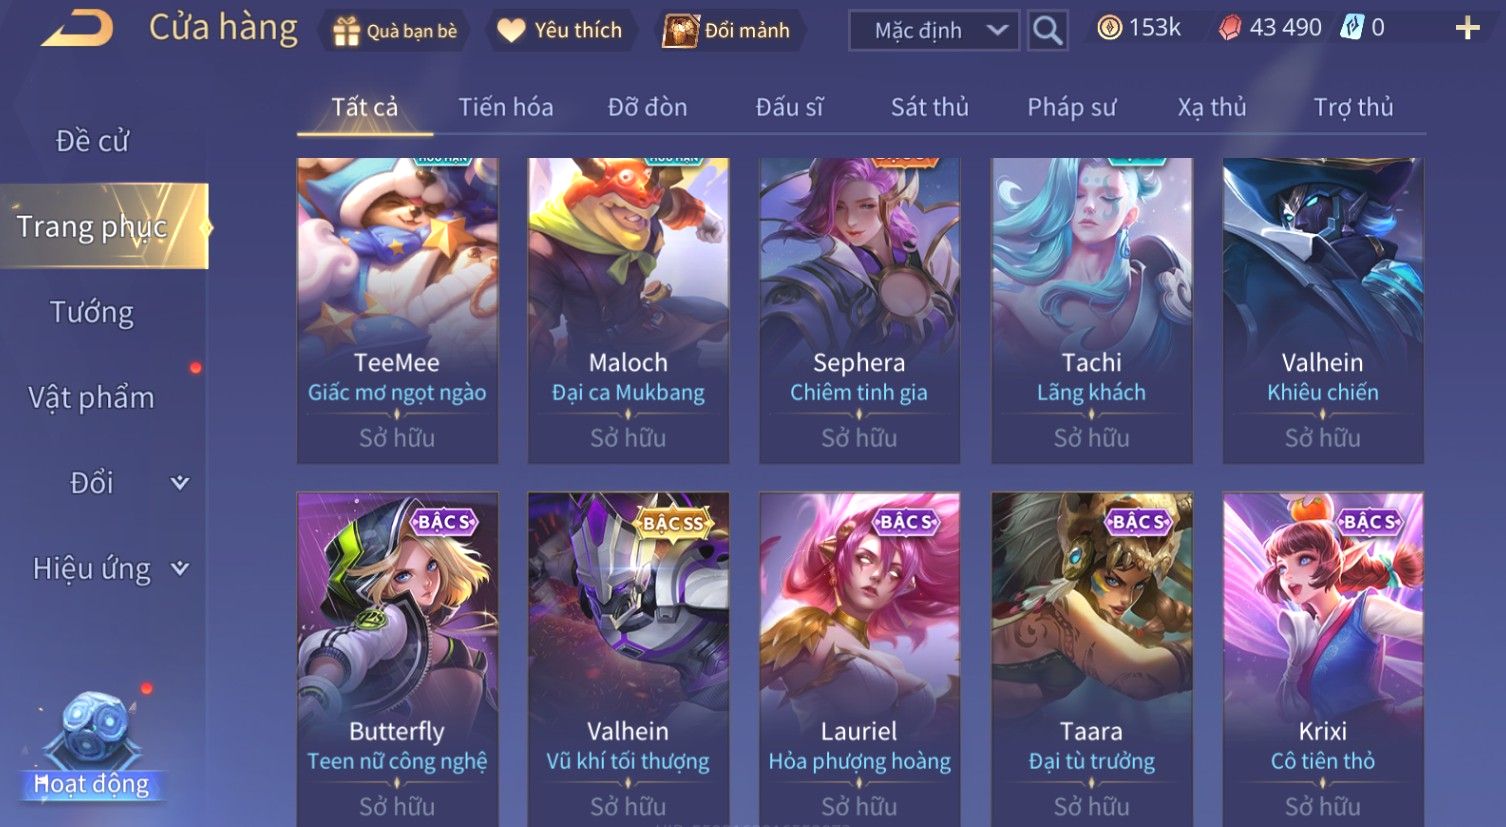The width and height of the screenshot is (1506, 827).
Task: Go to Tướng in the sidebar
Action: (x=92, y=313)
